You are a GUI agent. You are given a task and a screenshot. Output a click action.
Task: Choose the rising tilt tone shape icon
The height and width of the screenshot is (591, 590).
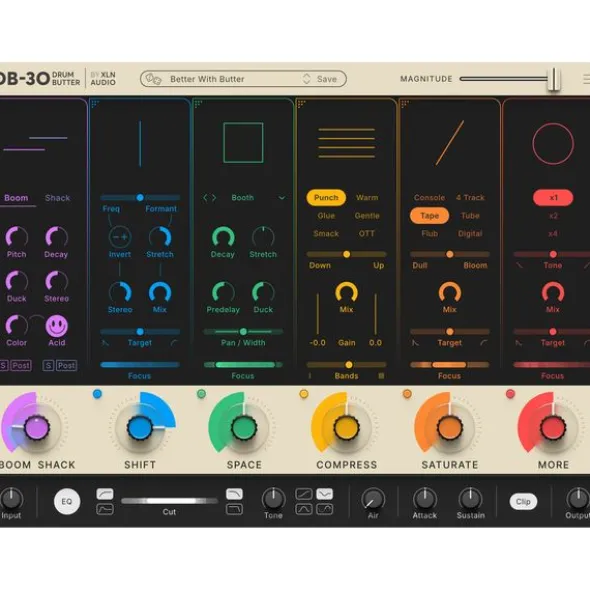click(304, 494)
